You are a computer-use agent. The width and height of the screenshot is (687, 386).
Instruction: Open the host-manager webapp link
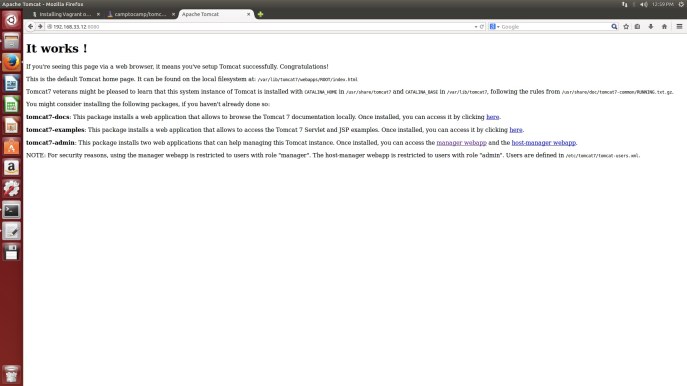tap(544, 142)
